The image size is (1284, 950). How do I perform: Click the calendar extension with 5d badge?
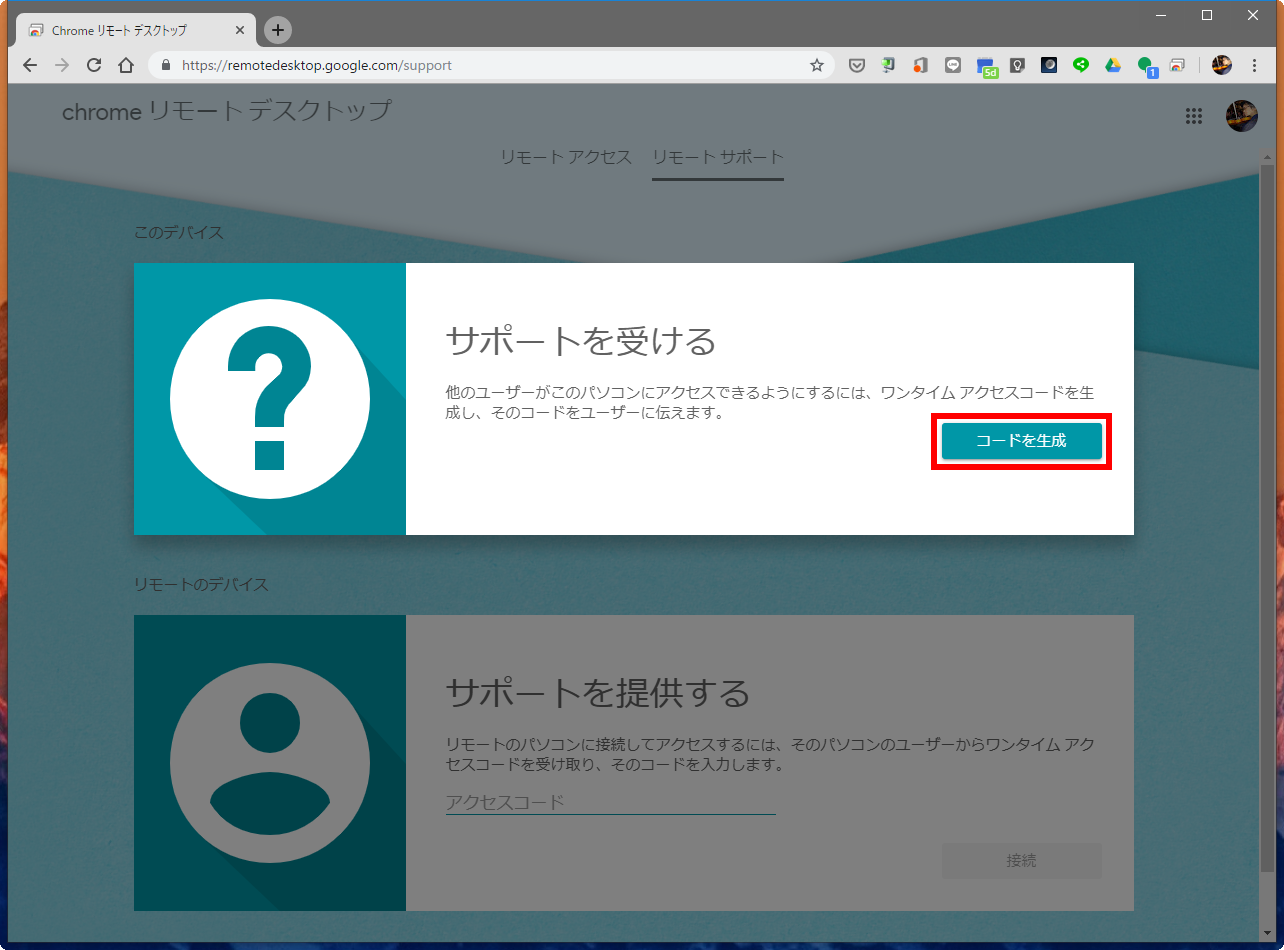click(986, 66)
